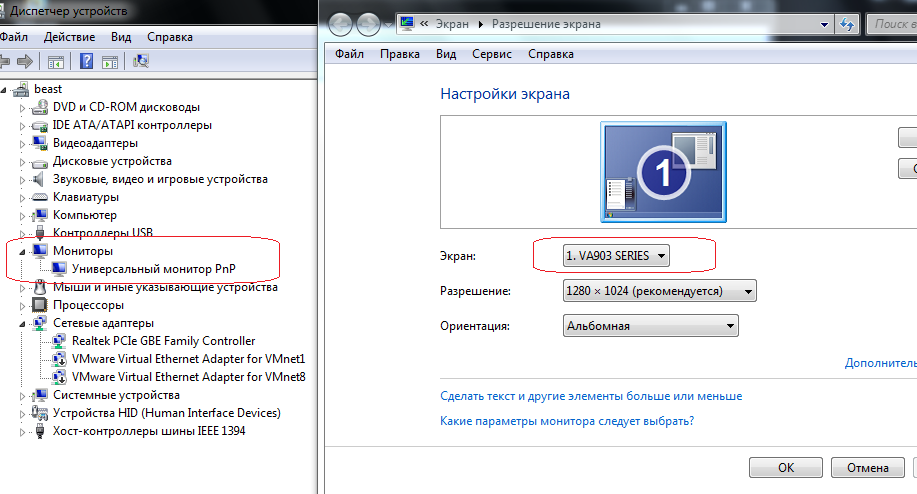Click the IDE ATA/ATAPI контроллеры icon
The height and width of the screenshot is (494, 917).
pyautogui.click(x=40, y=125)
